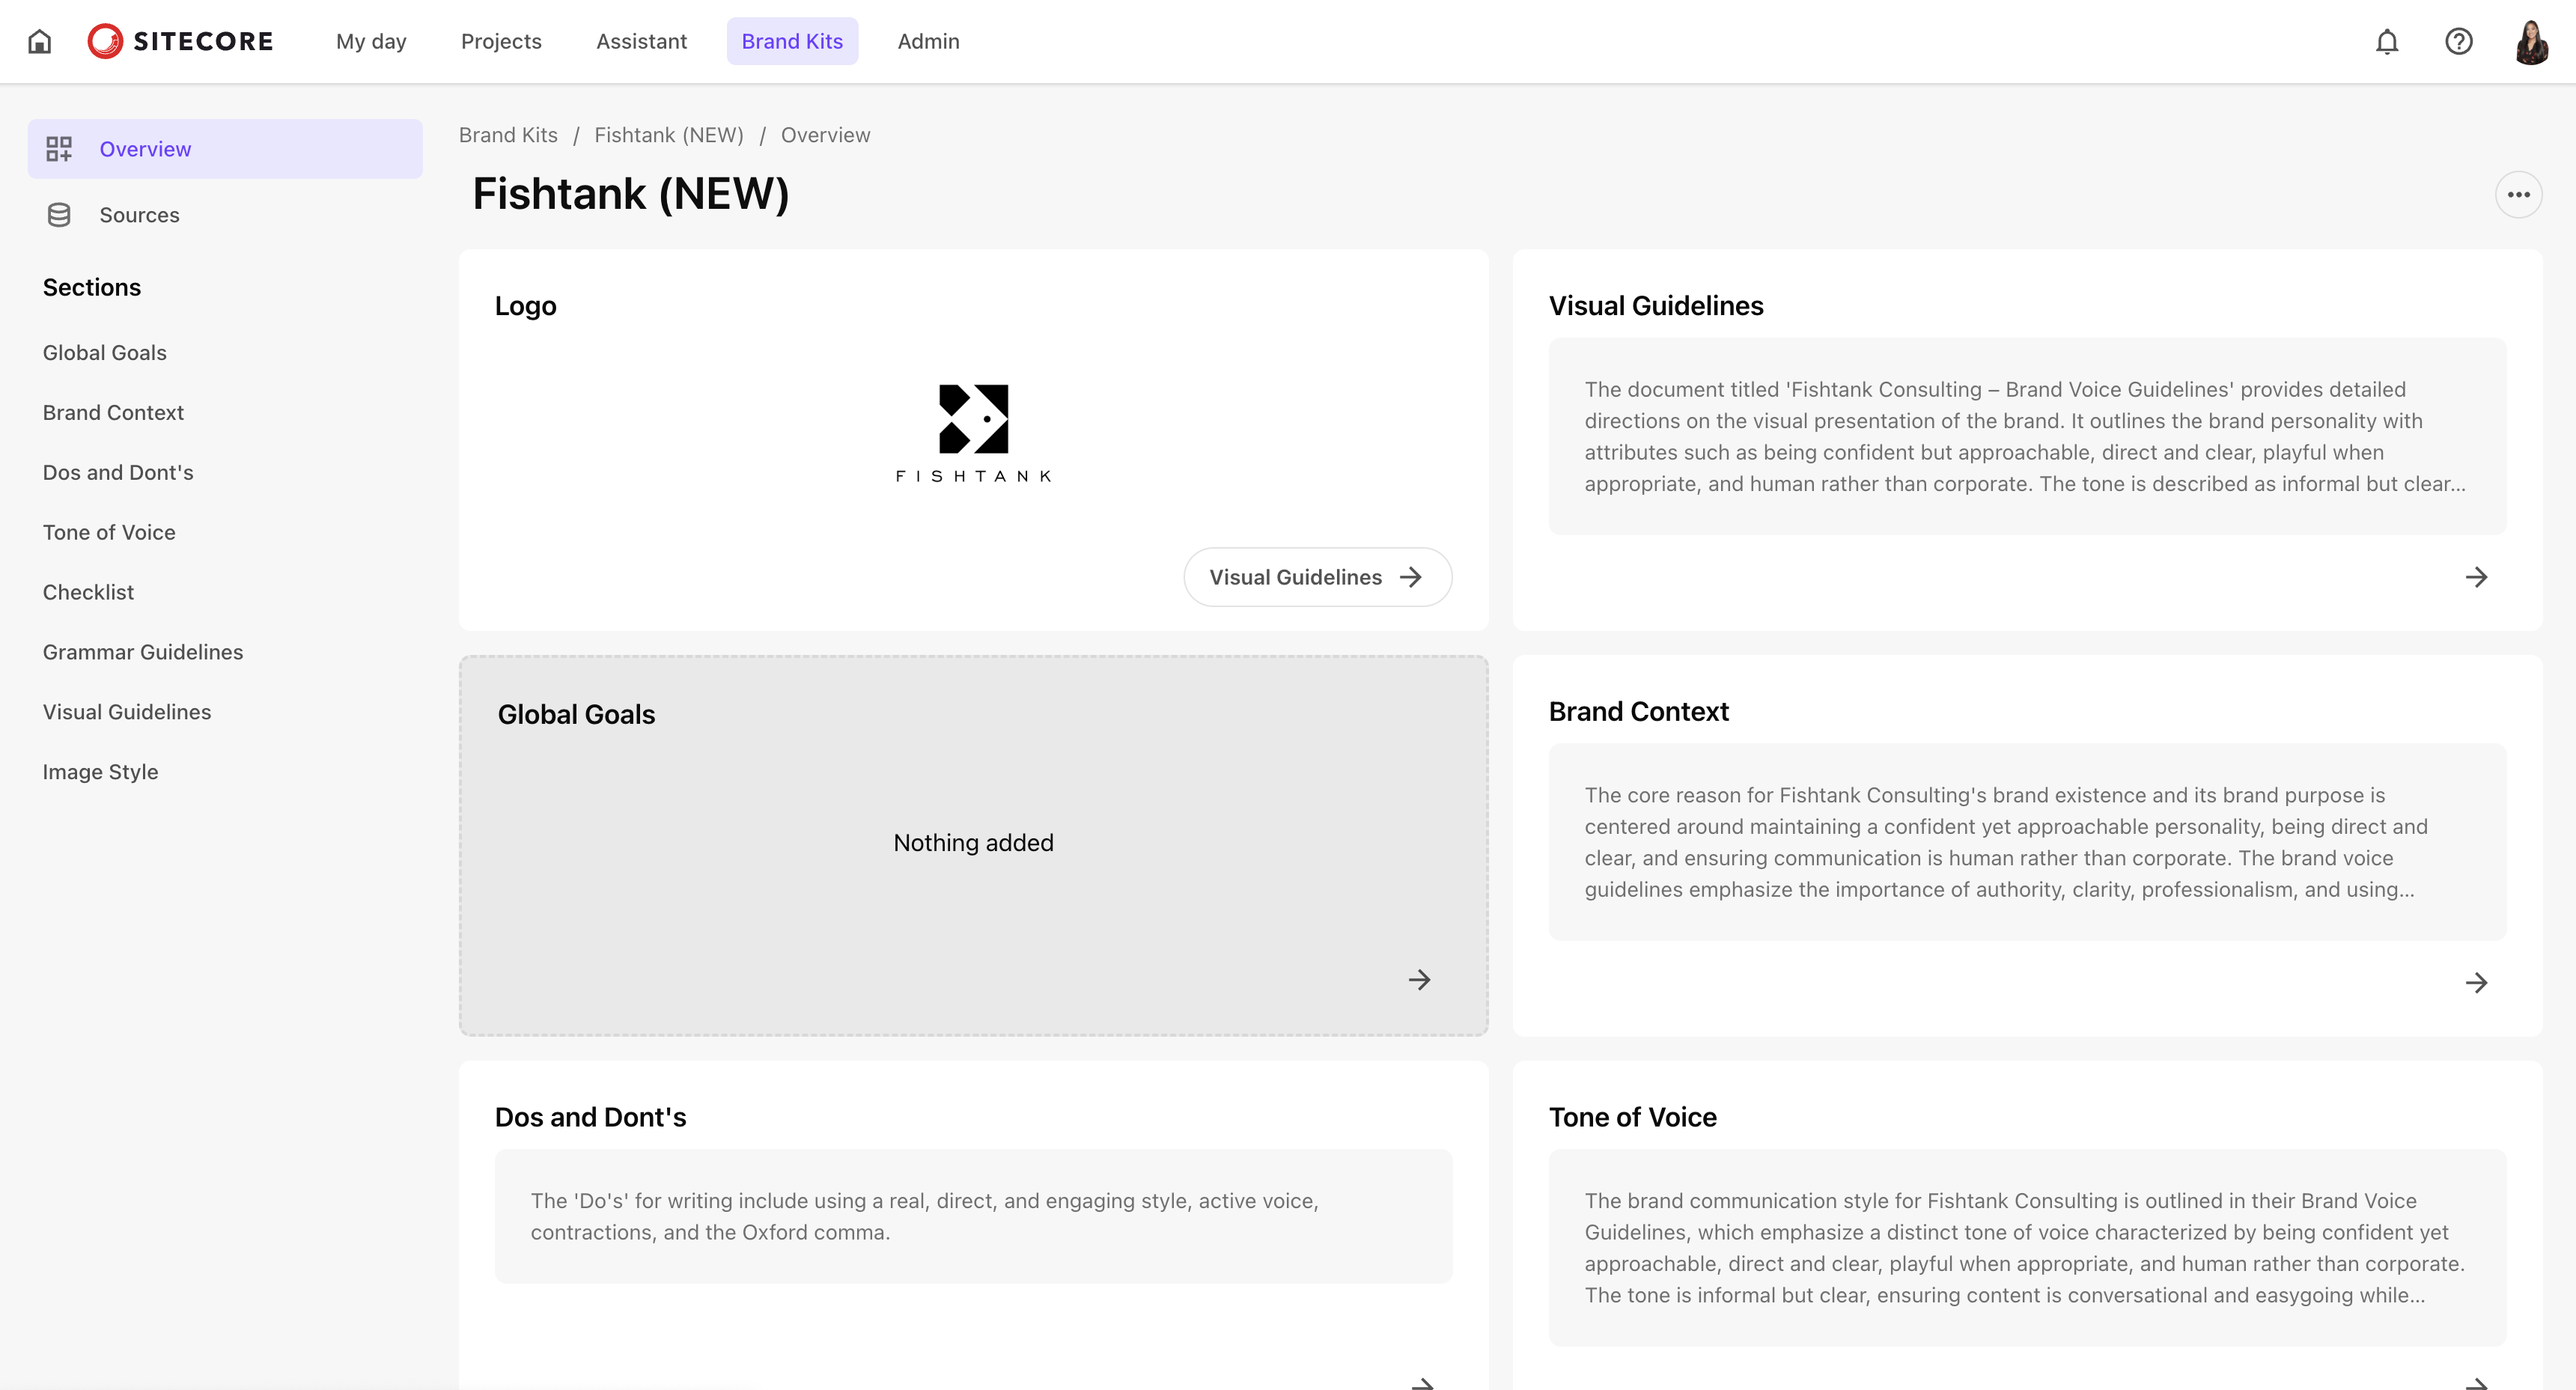Switch to the Assistant tab
This screenshot has width=2576, height=1390.
641,41
